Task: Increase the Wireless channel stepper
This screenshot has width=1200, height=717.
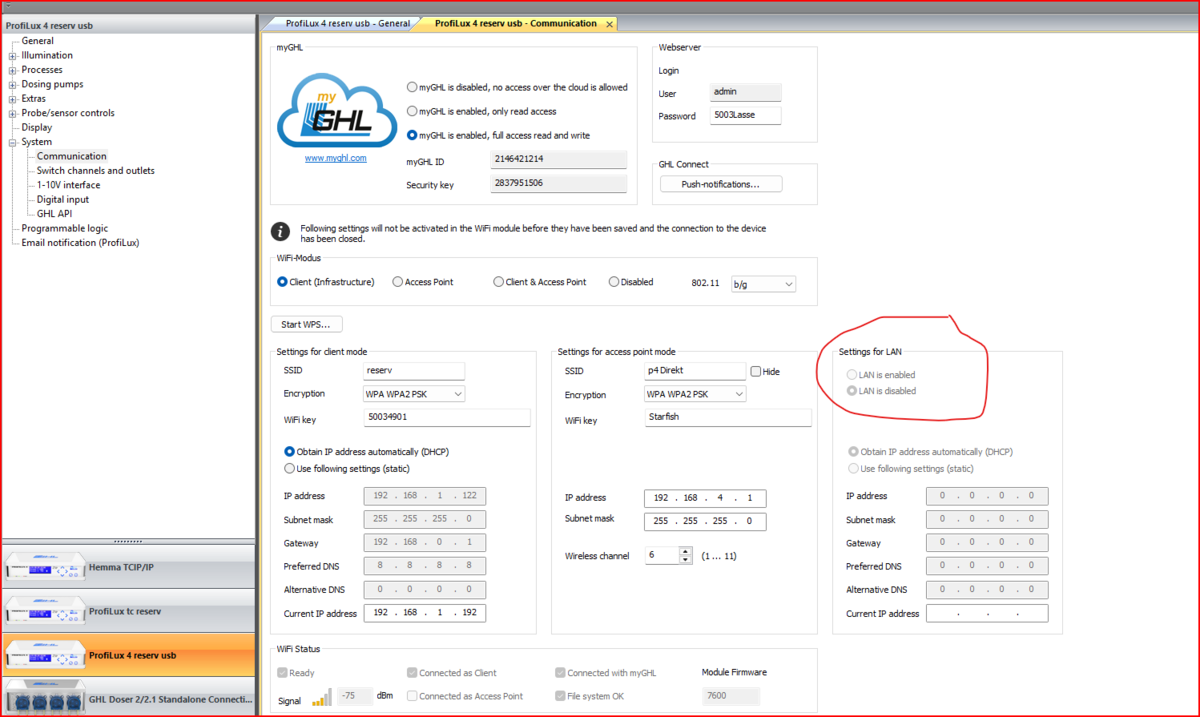Action: click(685, 551)
